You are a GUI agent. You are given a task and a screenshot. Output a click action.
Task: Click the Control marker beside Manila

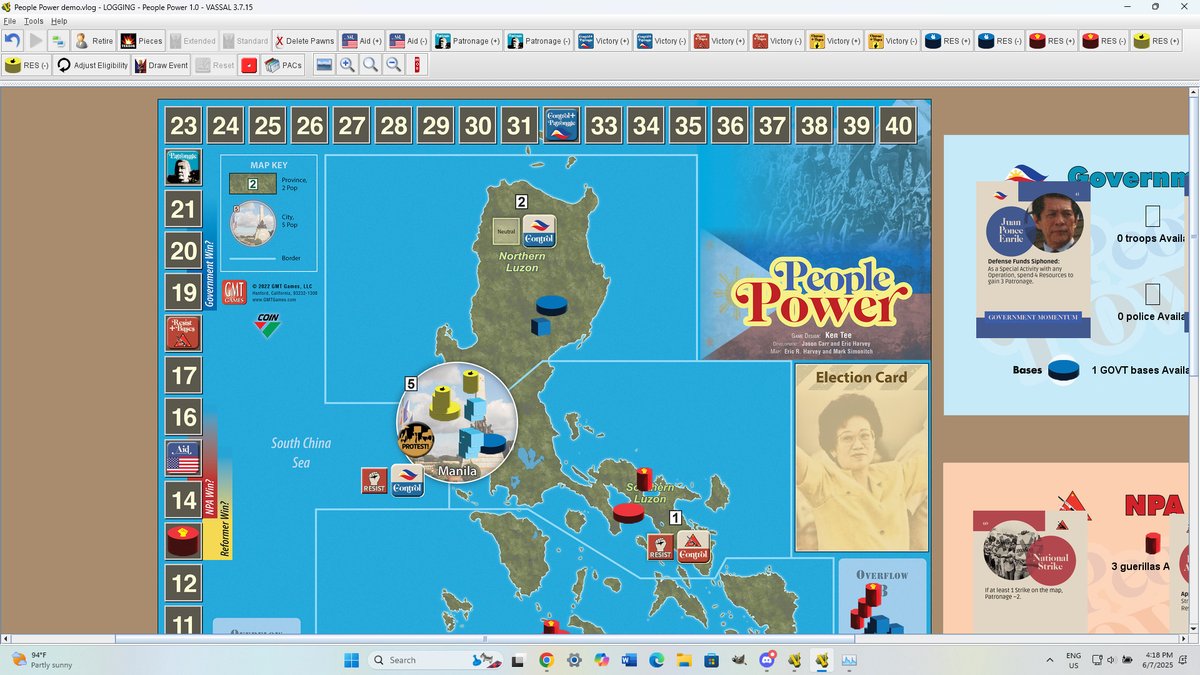tap(407, 481)
